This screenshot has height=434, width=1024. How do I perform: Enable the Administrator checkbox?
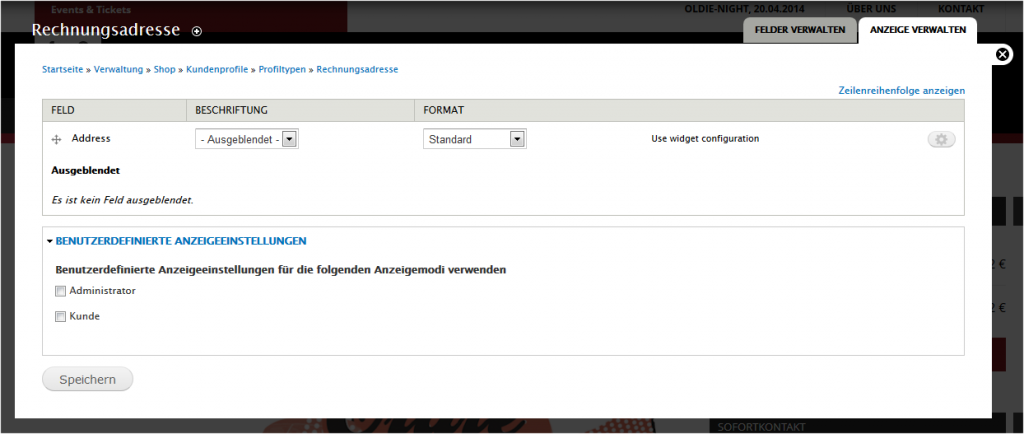(60, 291)
